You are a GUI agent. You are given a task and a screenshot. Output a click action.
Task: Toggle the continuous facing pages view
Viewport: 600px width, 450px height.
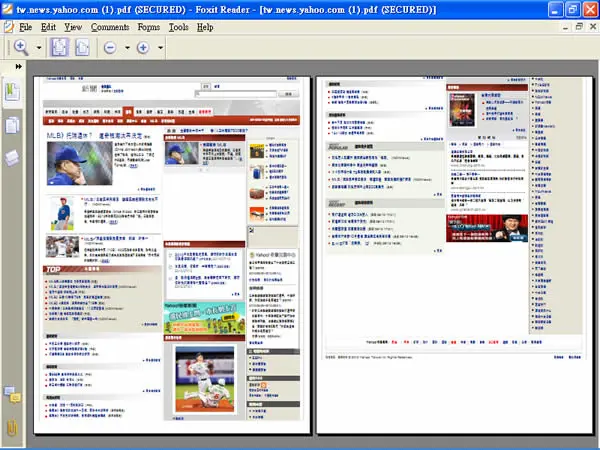click(x=59, y=47)
